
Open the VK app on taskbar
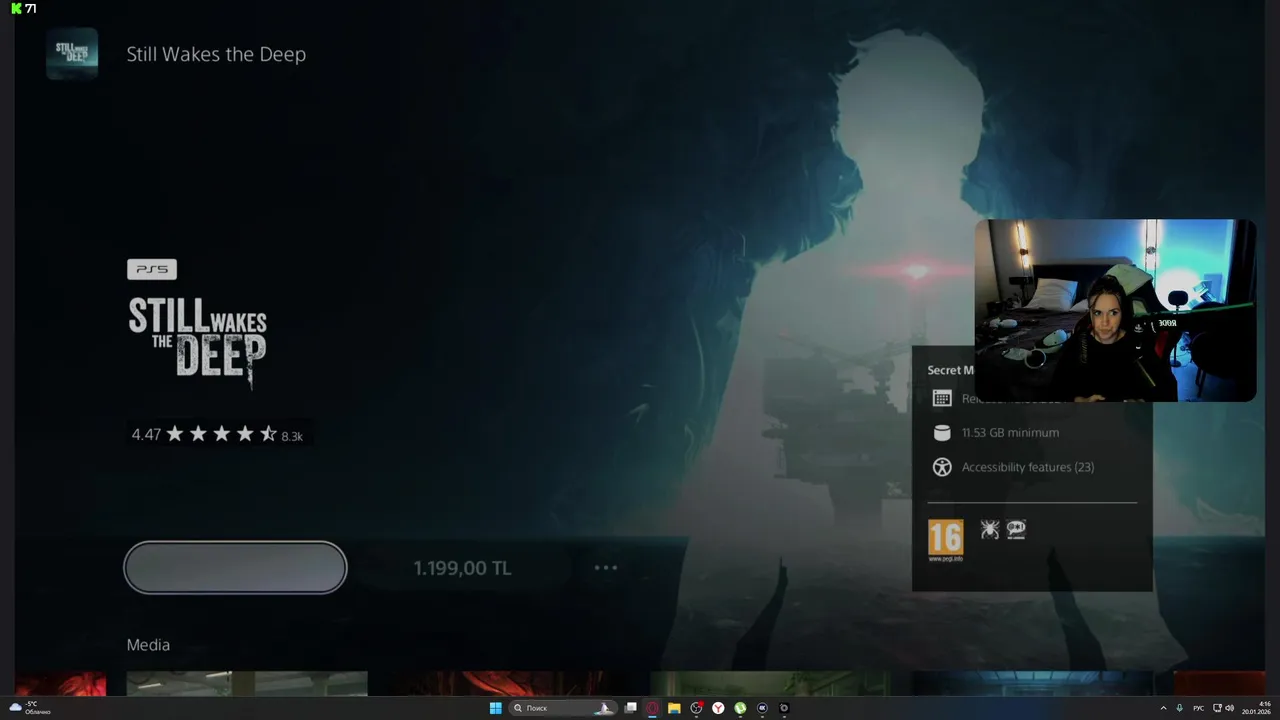762,708
